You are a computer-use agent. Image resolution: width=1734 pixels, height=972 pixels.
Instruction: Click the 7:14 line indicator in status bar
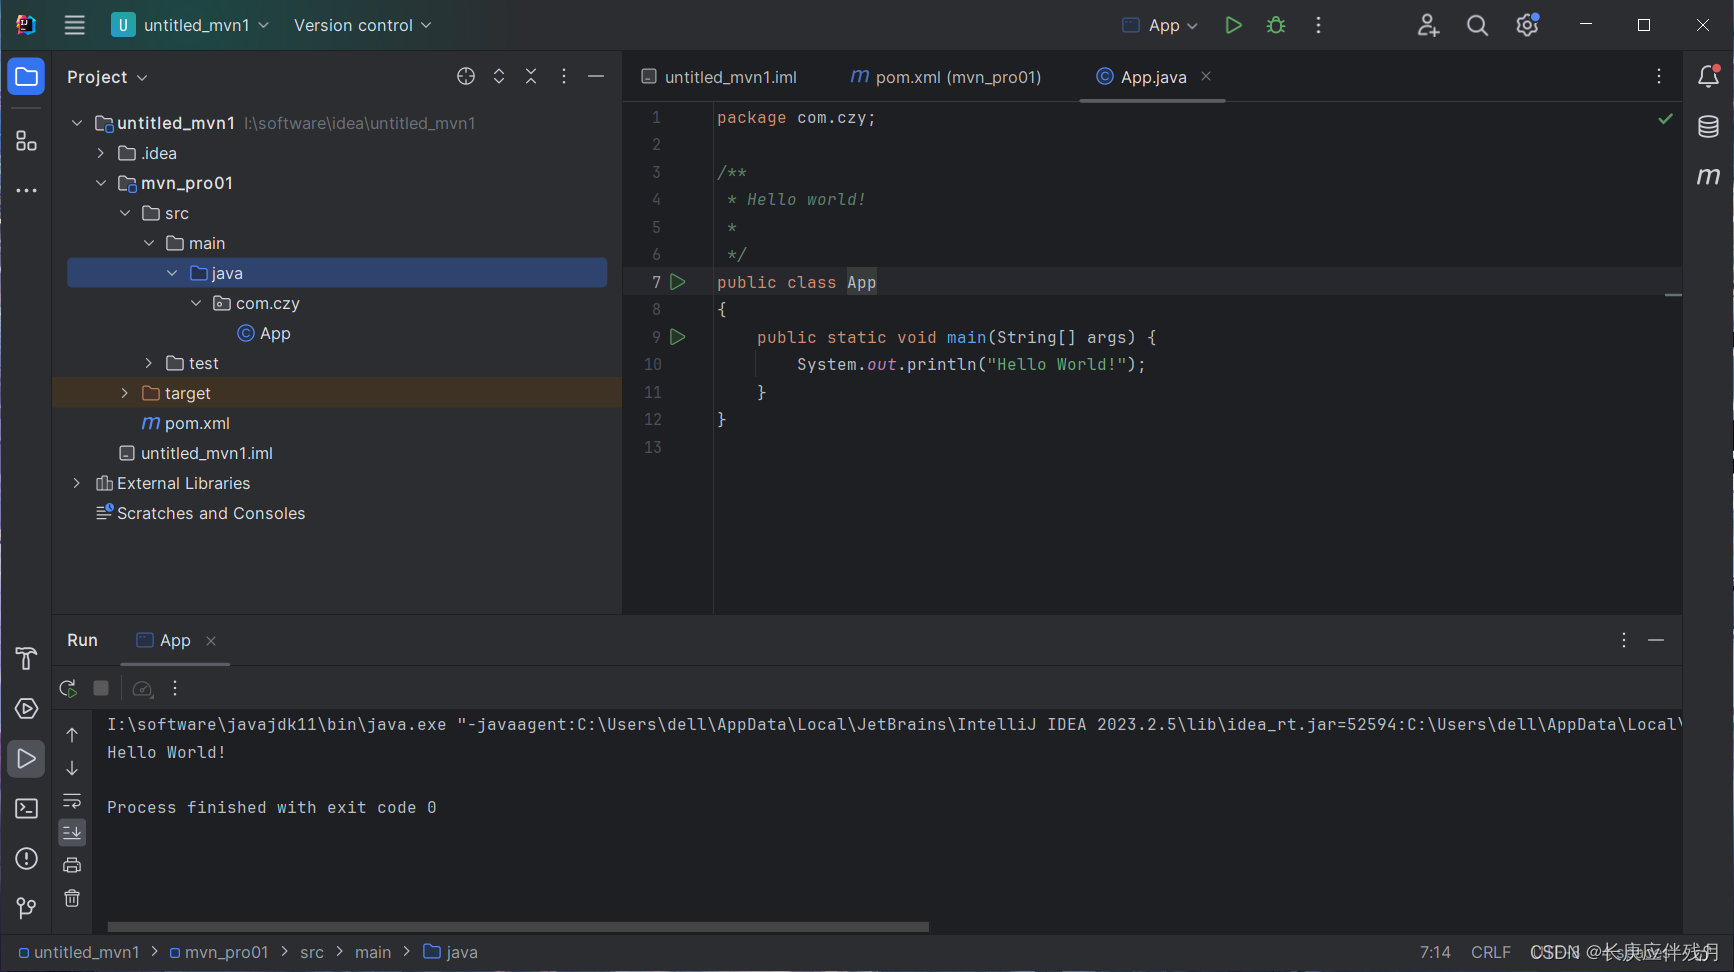(1435, 951)
